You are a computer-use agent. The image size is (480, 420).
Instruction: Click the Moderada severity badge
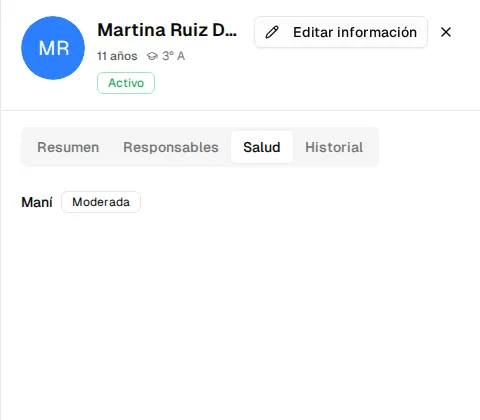point(101,202)
